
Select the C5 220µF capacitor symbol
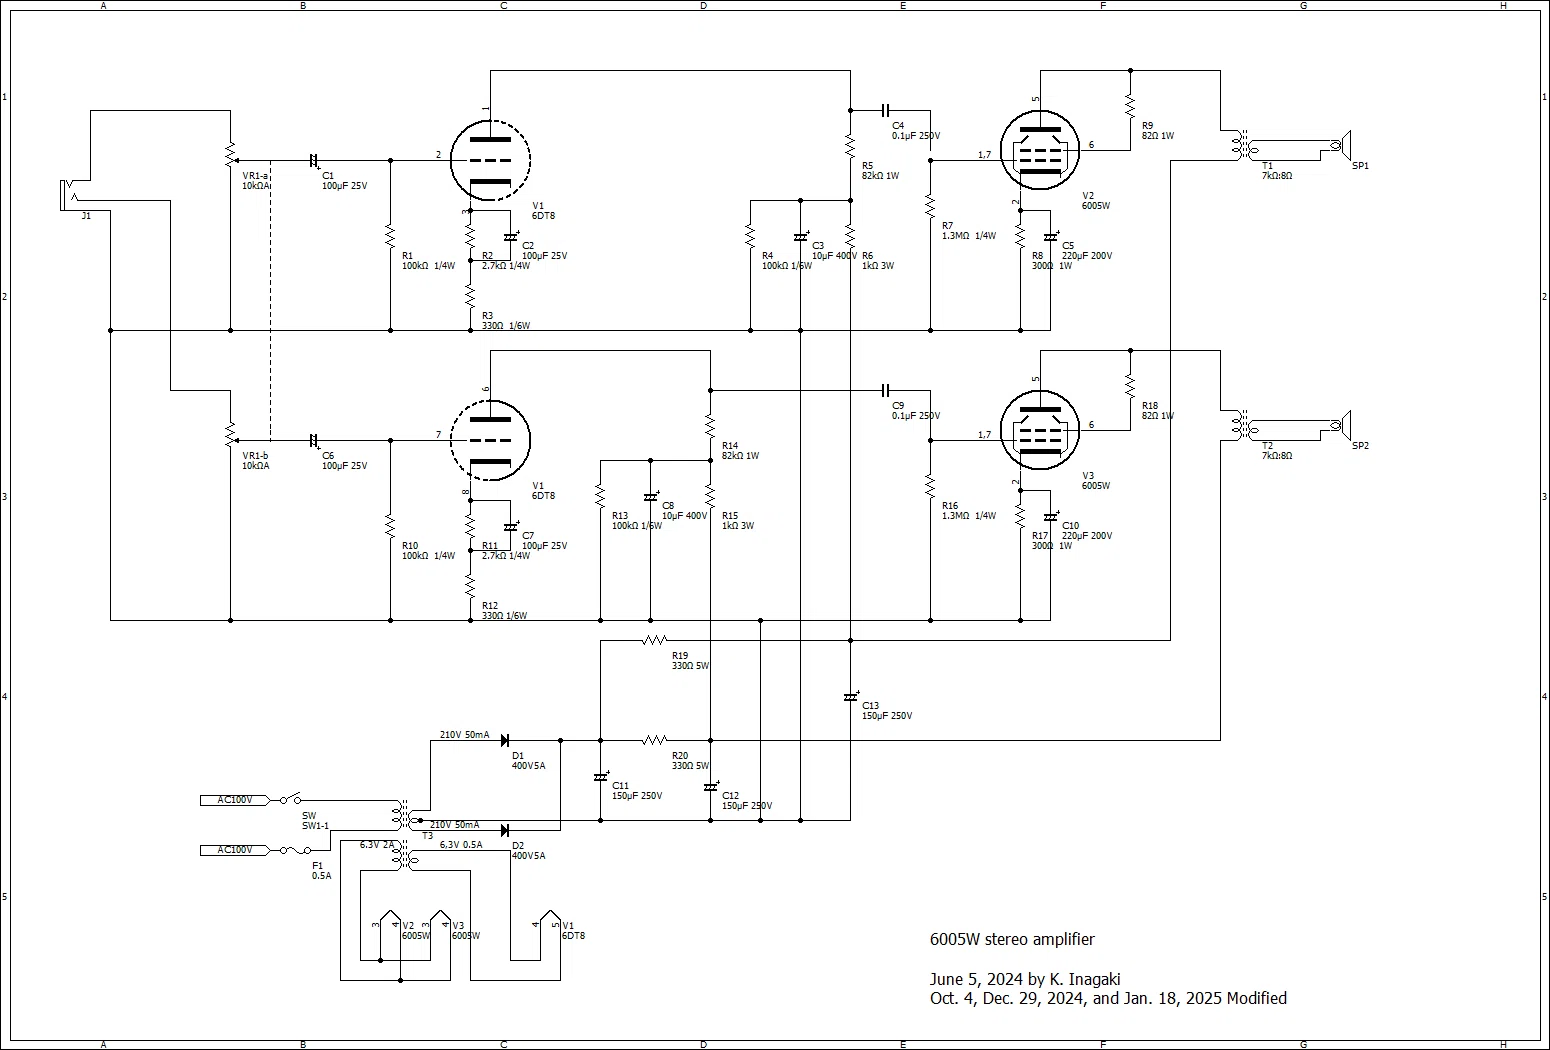click(1051, 236)
